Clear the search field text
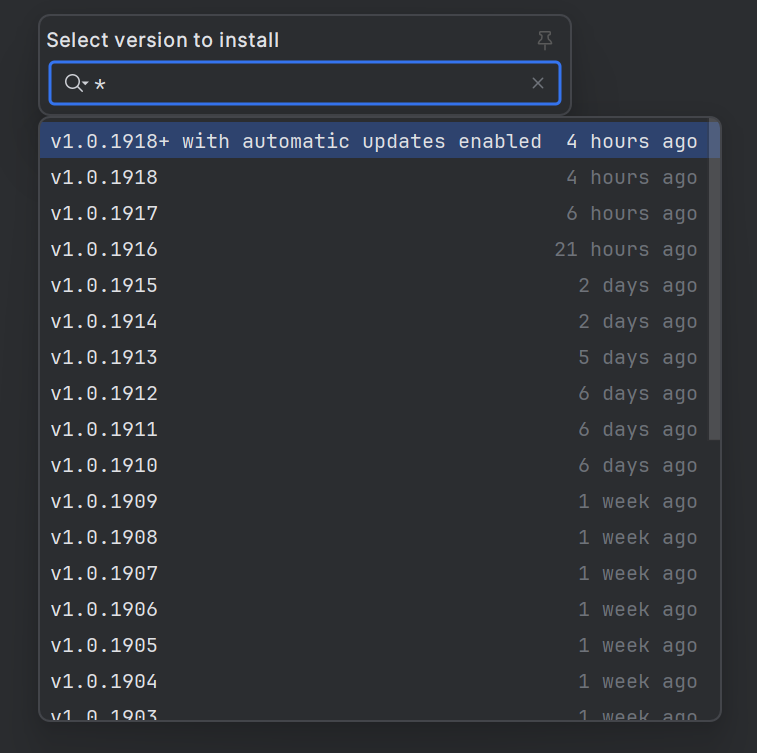Image resolution: width=757 pixels, height=753 pixels. pyautogui.click(x=538, y=83)
